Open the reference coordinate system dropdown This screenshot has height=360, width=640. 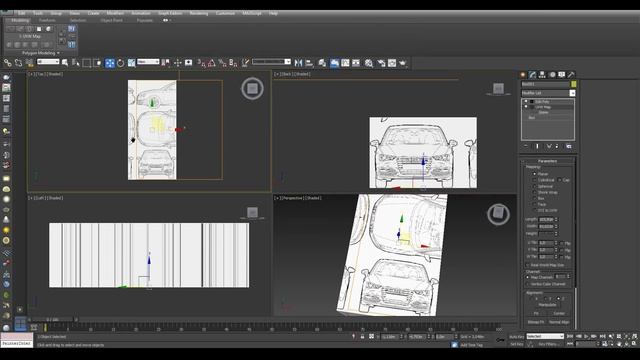148,62
